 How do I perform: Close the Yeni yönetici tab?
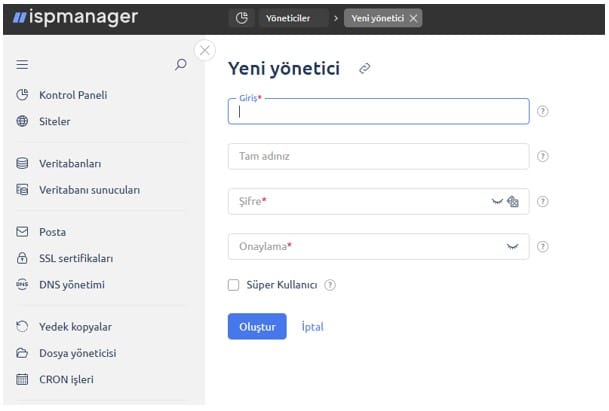point(413,18)
